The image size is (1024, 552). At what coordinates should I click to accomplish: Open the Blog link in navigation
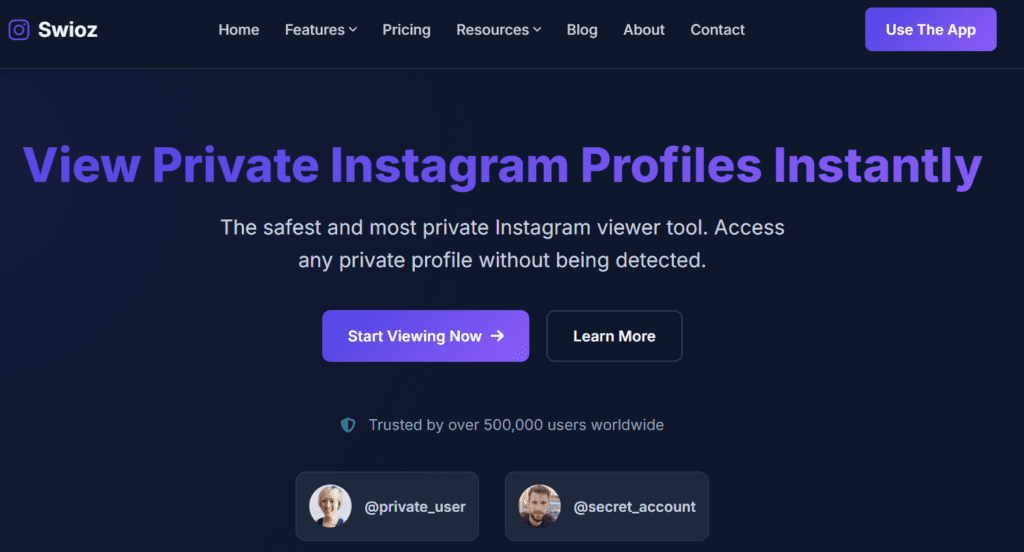click(582, 30)
